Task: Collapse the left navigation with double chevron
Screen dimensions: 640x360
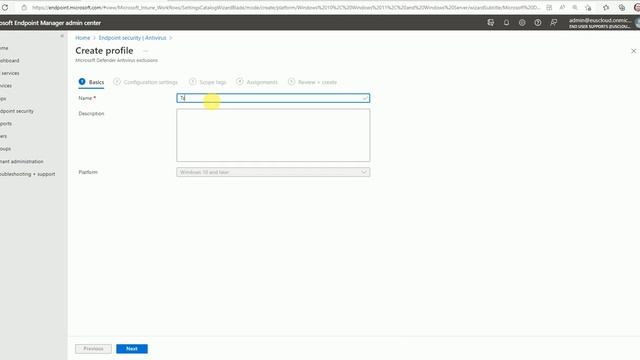Action: pyautogui.click(x=62, y=36)
